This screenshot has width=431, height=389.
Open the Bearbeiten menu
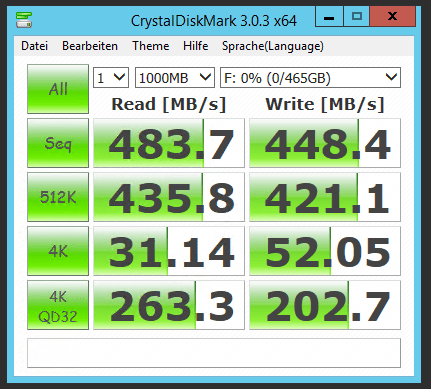(x=90, y=46)
